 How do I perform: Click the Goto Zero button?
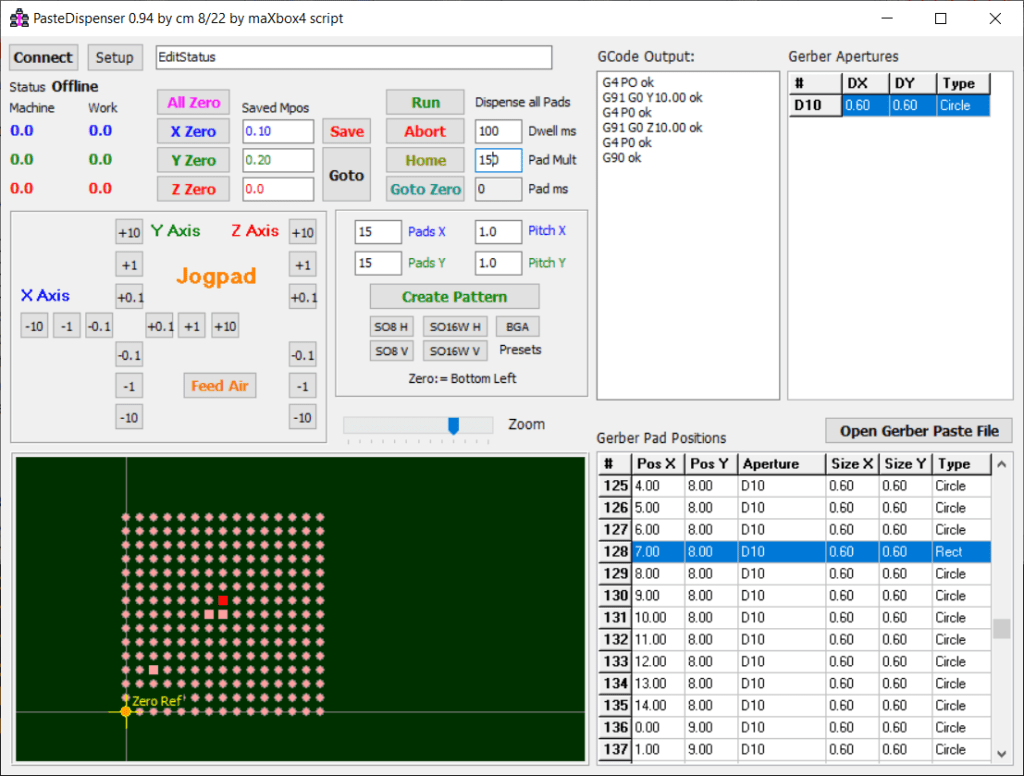pos(425,189)
